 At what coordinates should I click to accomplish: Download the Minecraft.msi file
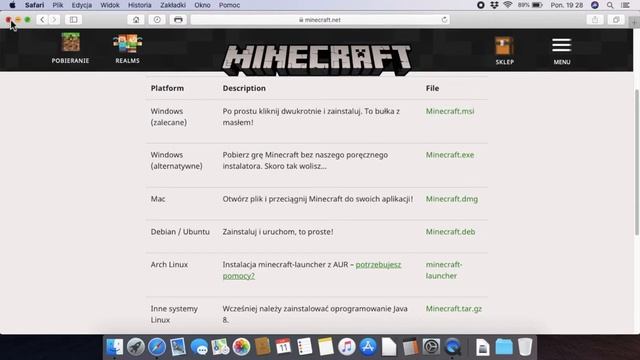point(450,111)
